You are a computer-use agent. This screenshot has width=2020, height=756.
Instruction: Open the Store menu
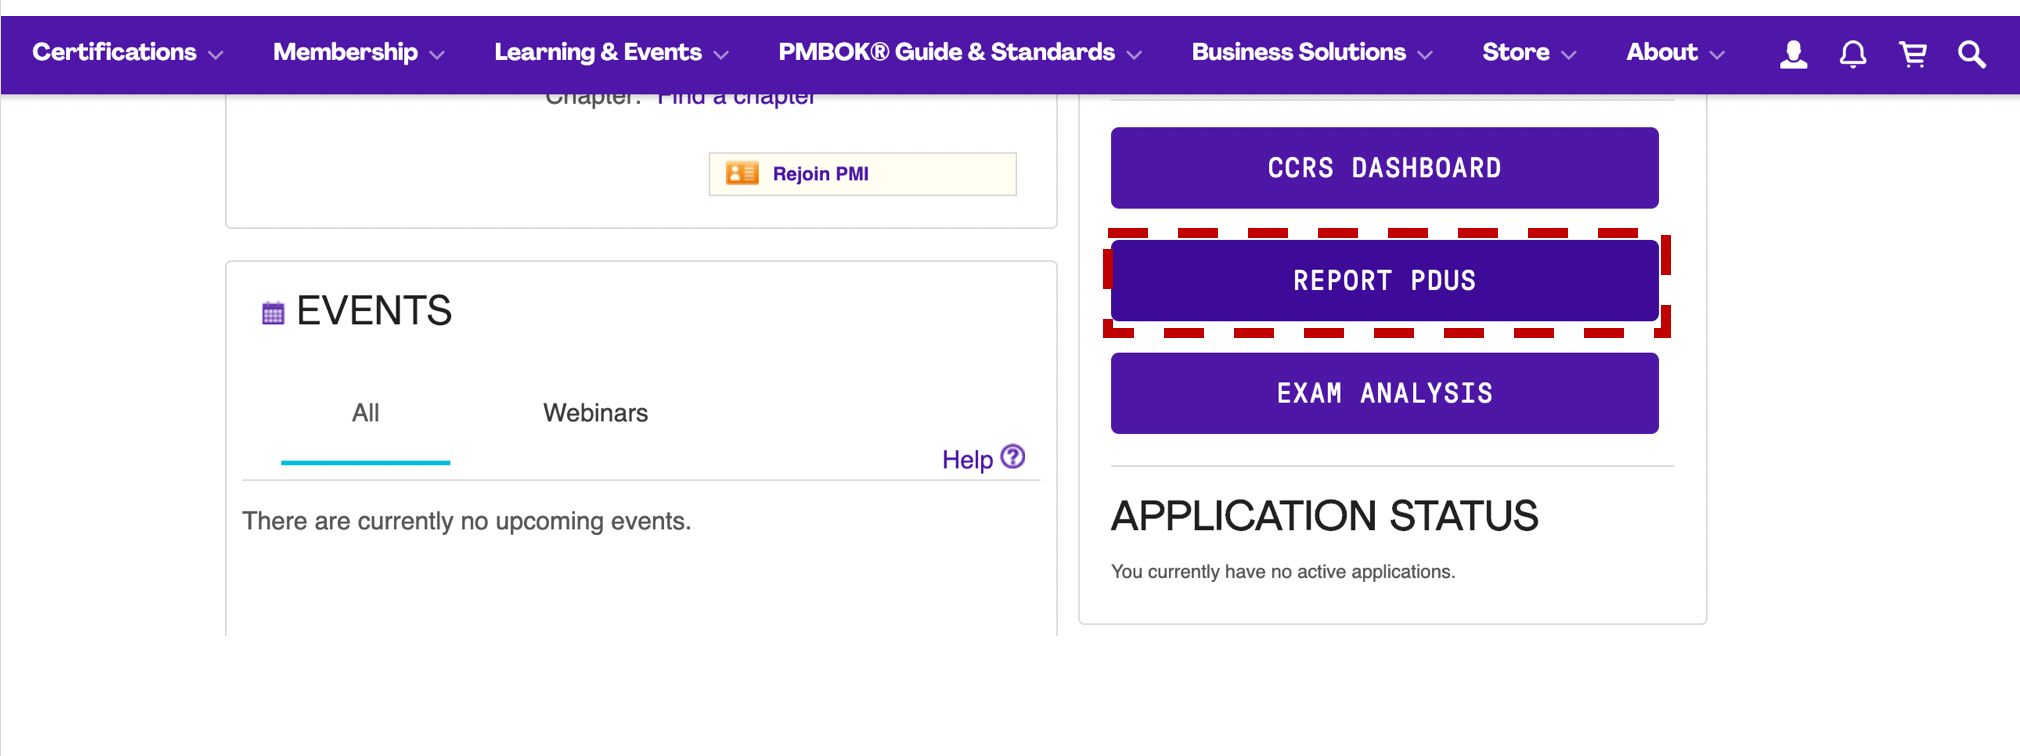pyautogui.click(x=1516, y=52)
